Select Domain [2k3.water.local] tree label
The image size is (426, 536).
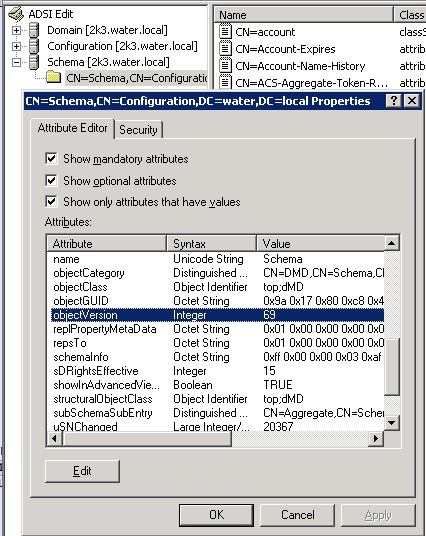[x=107, y=30]
